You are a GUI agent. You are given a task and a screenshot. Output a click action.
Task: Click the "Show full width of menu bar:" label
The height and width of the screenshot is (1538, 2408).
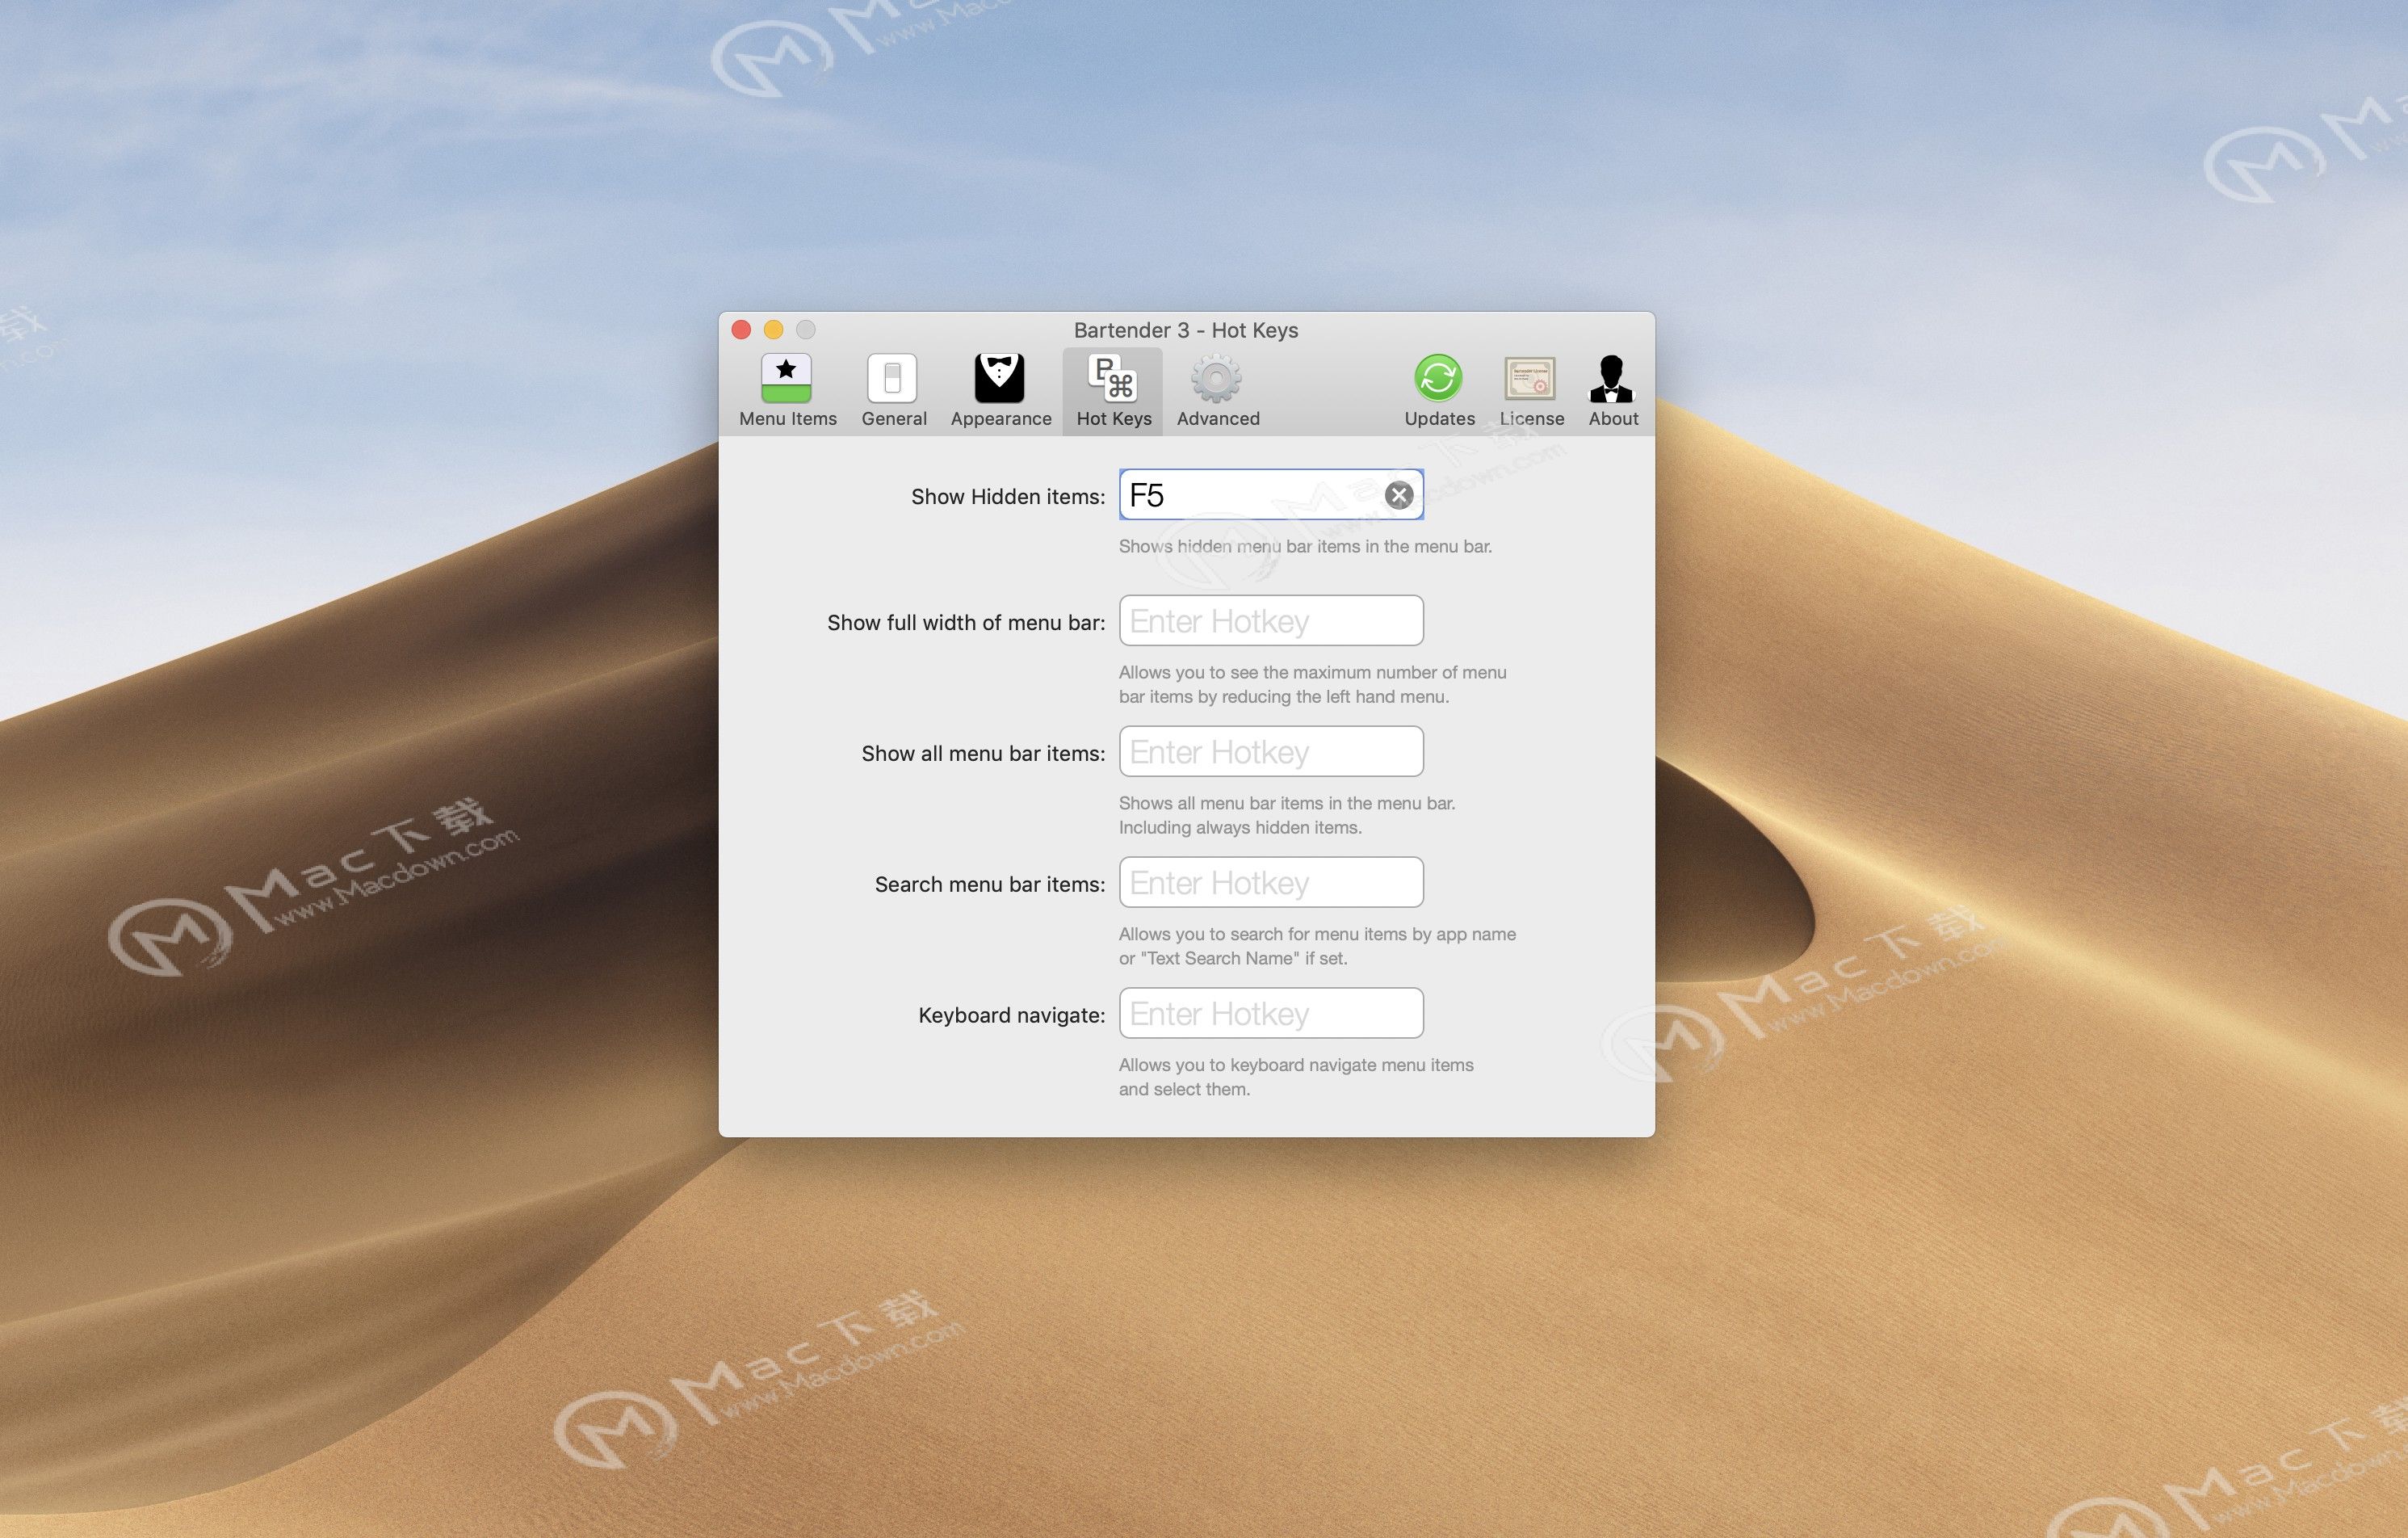pos(965,622)
